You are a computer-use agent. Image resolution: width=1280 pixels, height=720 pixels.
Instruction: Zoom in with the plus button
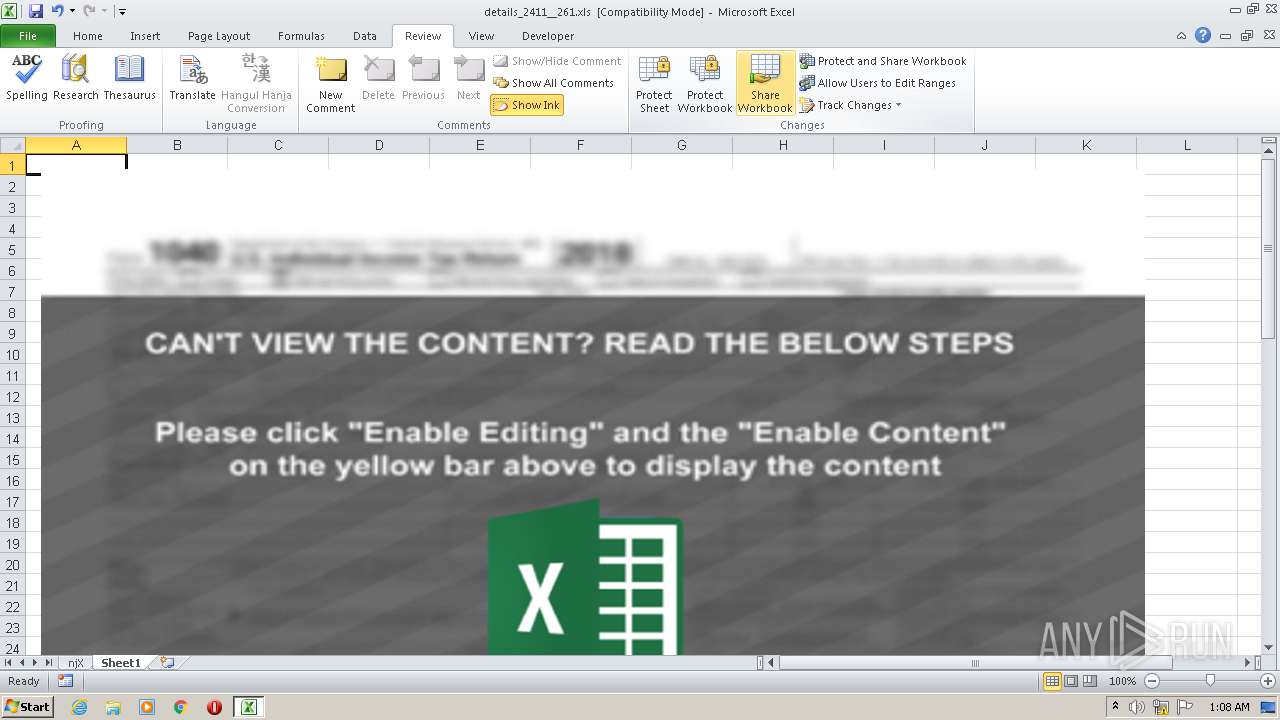pos(1267,681)
